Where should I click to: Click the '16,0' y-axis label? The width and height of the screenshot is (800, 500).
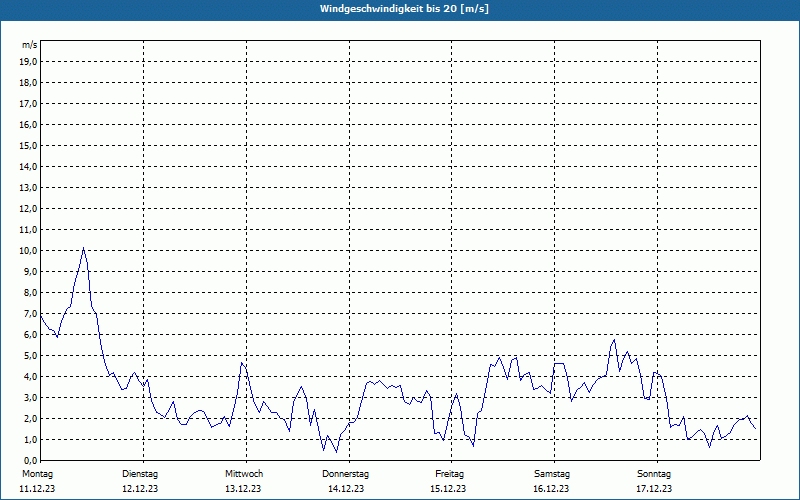pos(29,124)
